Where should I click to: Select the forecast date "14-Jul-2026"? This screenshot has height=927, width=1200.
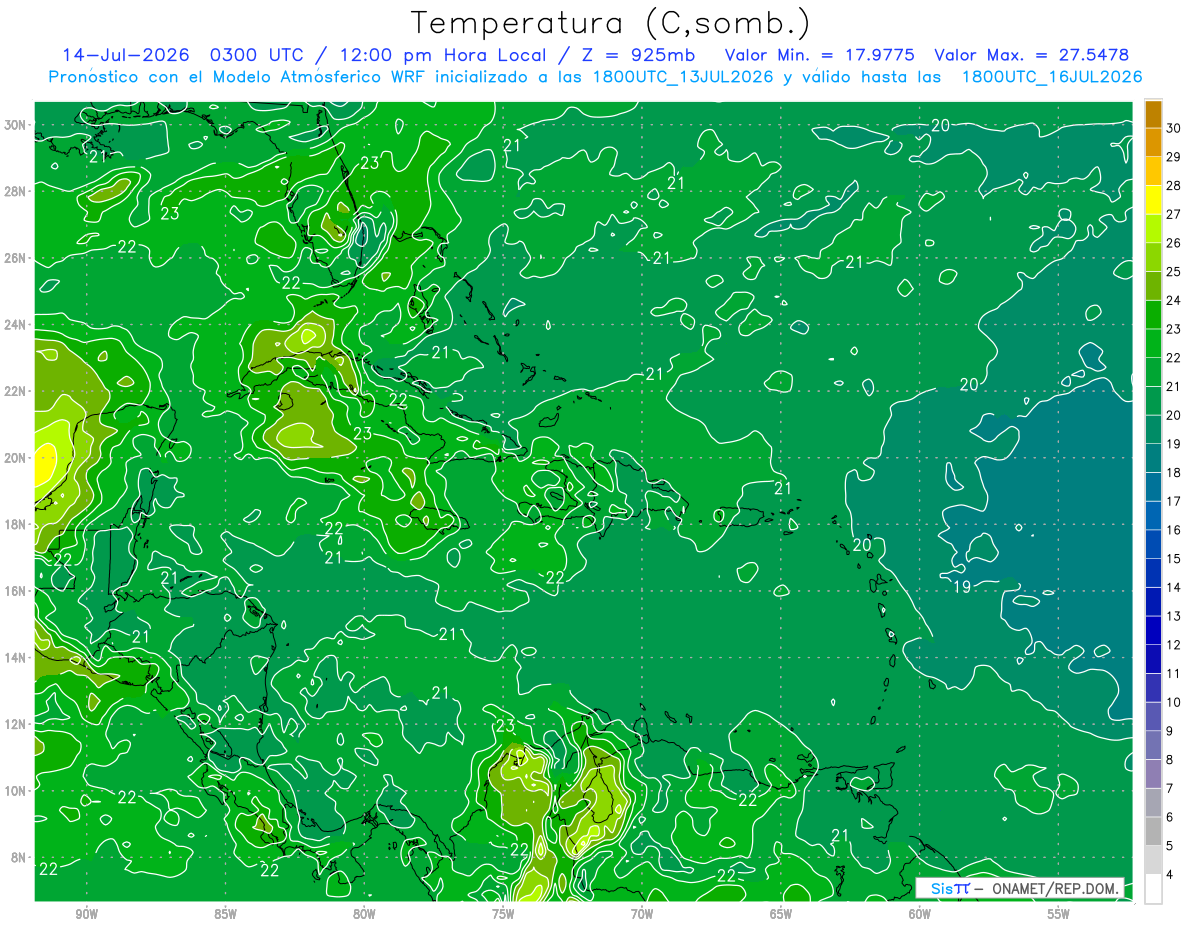(x=126, y=55)
